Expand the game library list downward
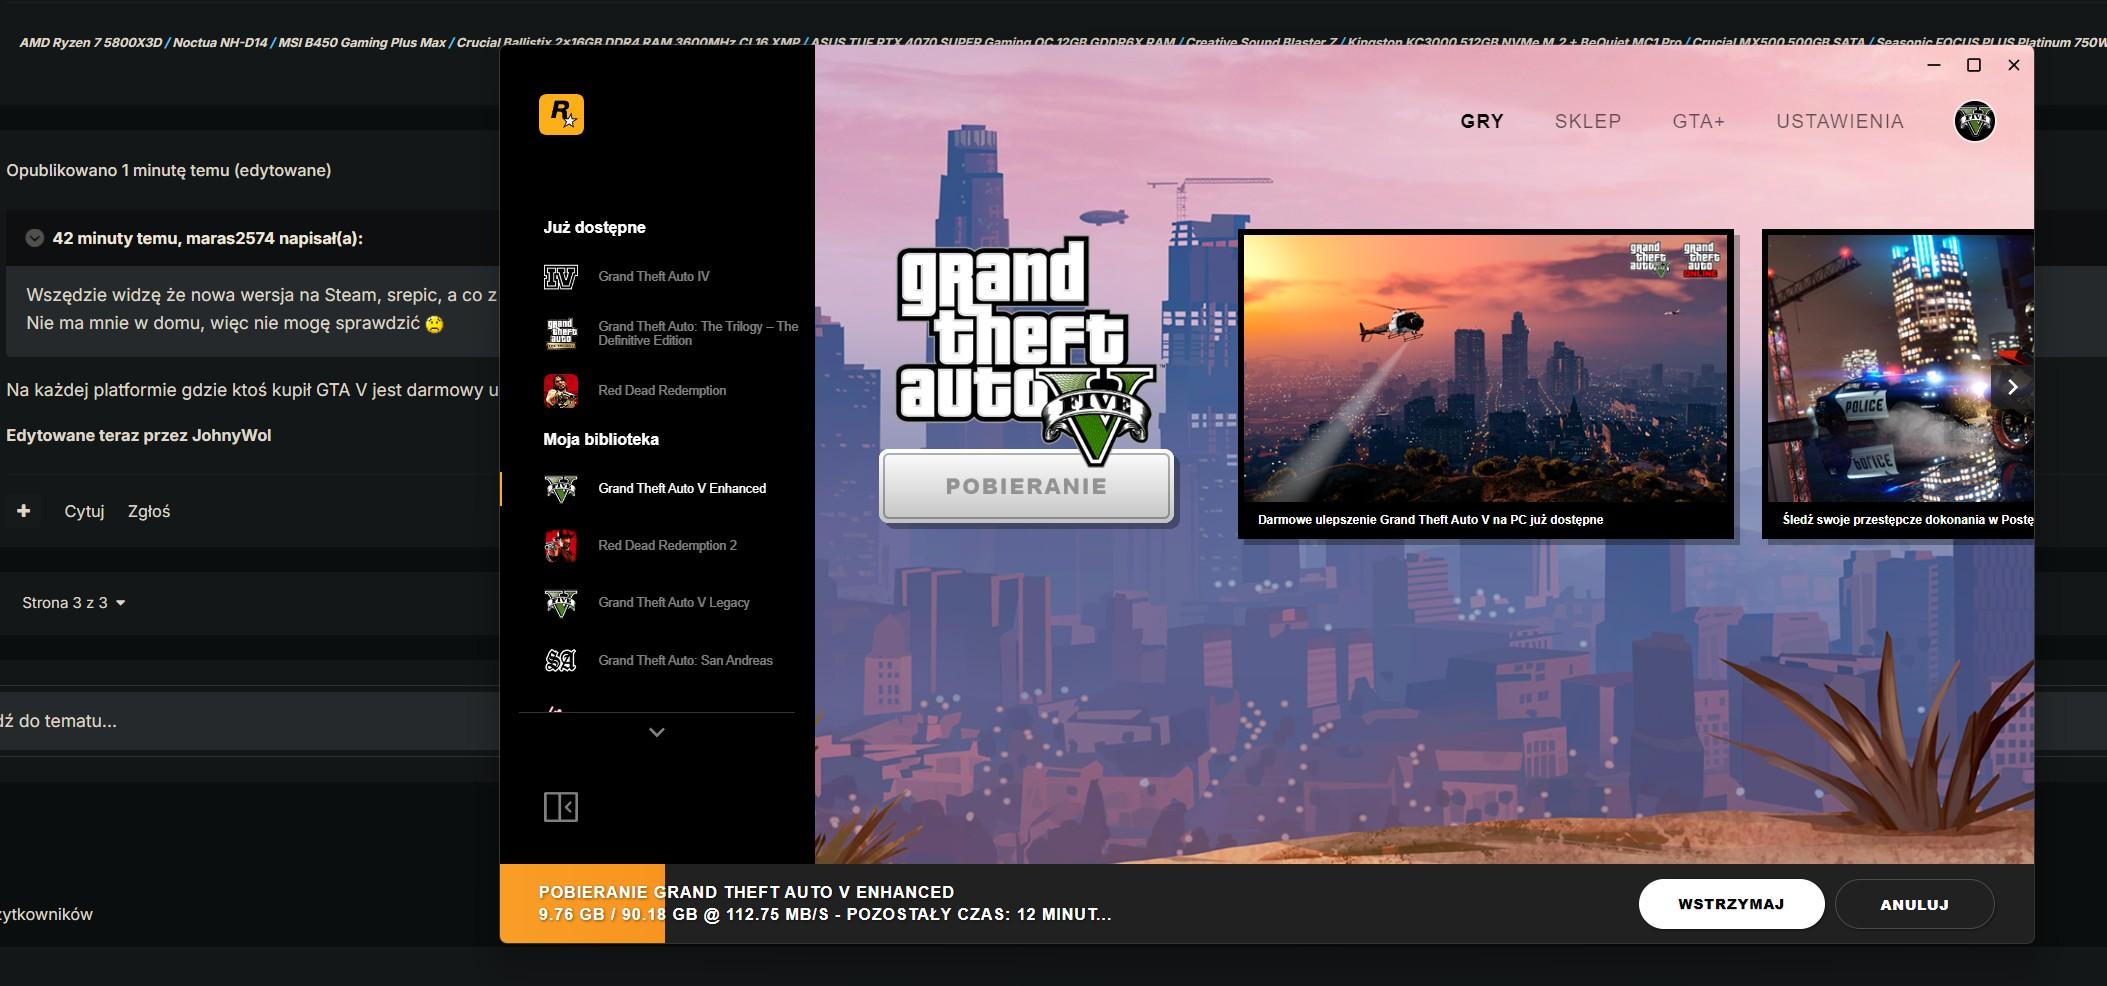 pos(656,732)
